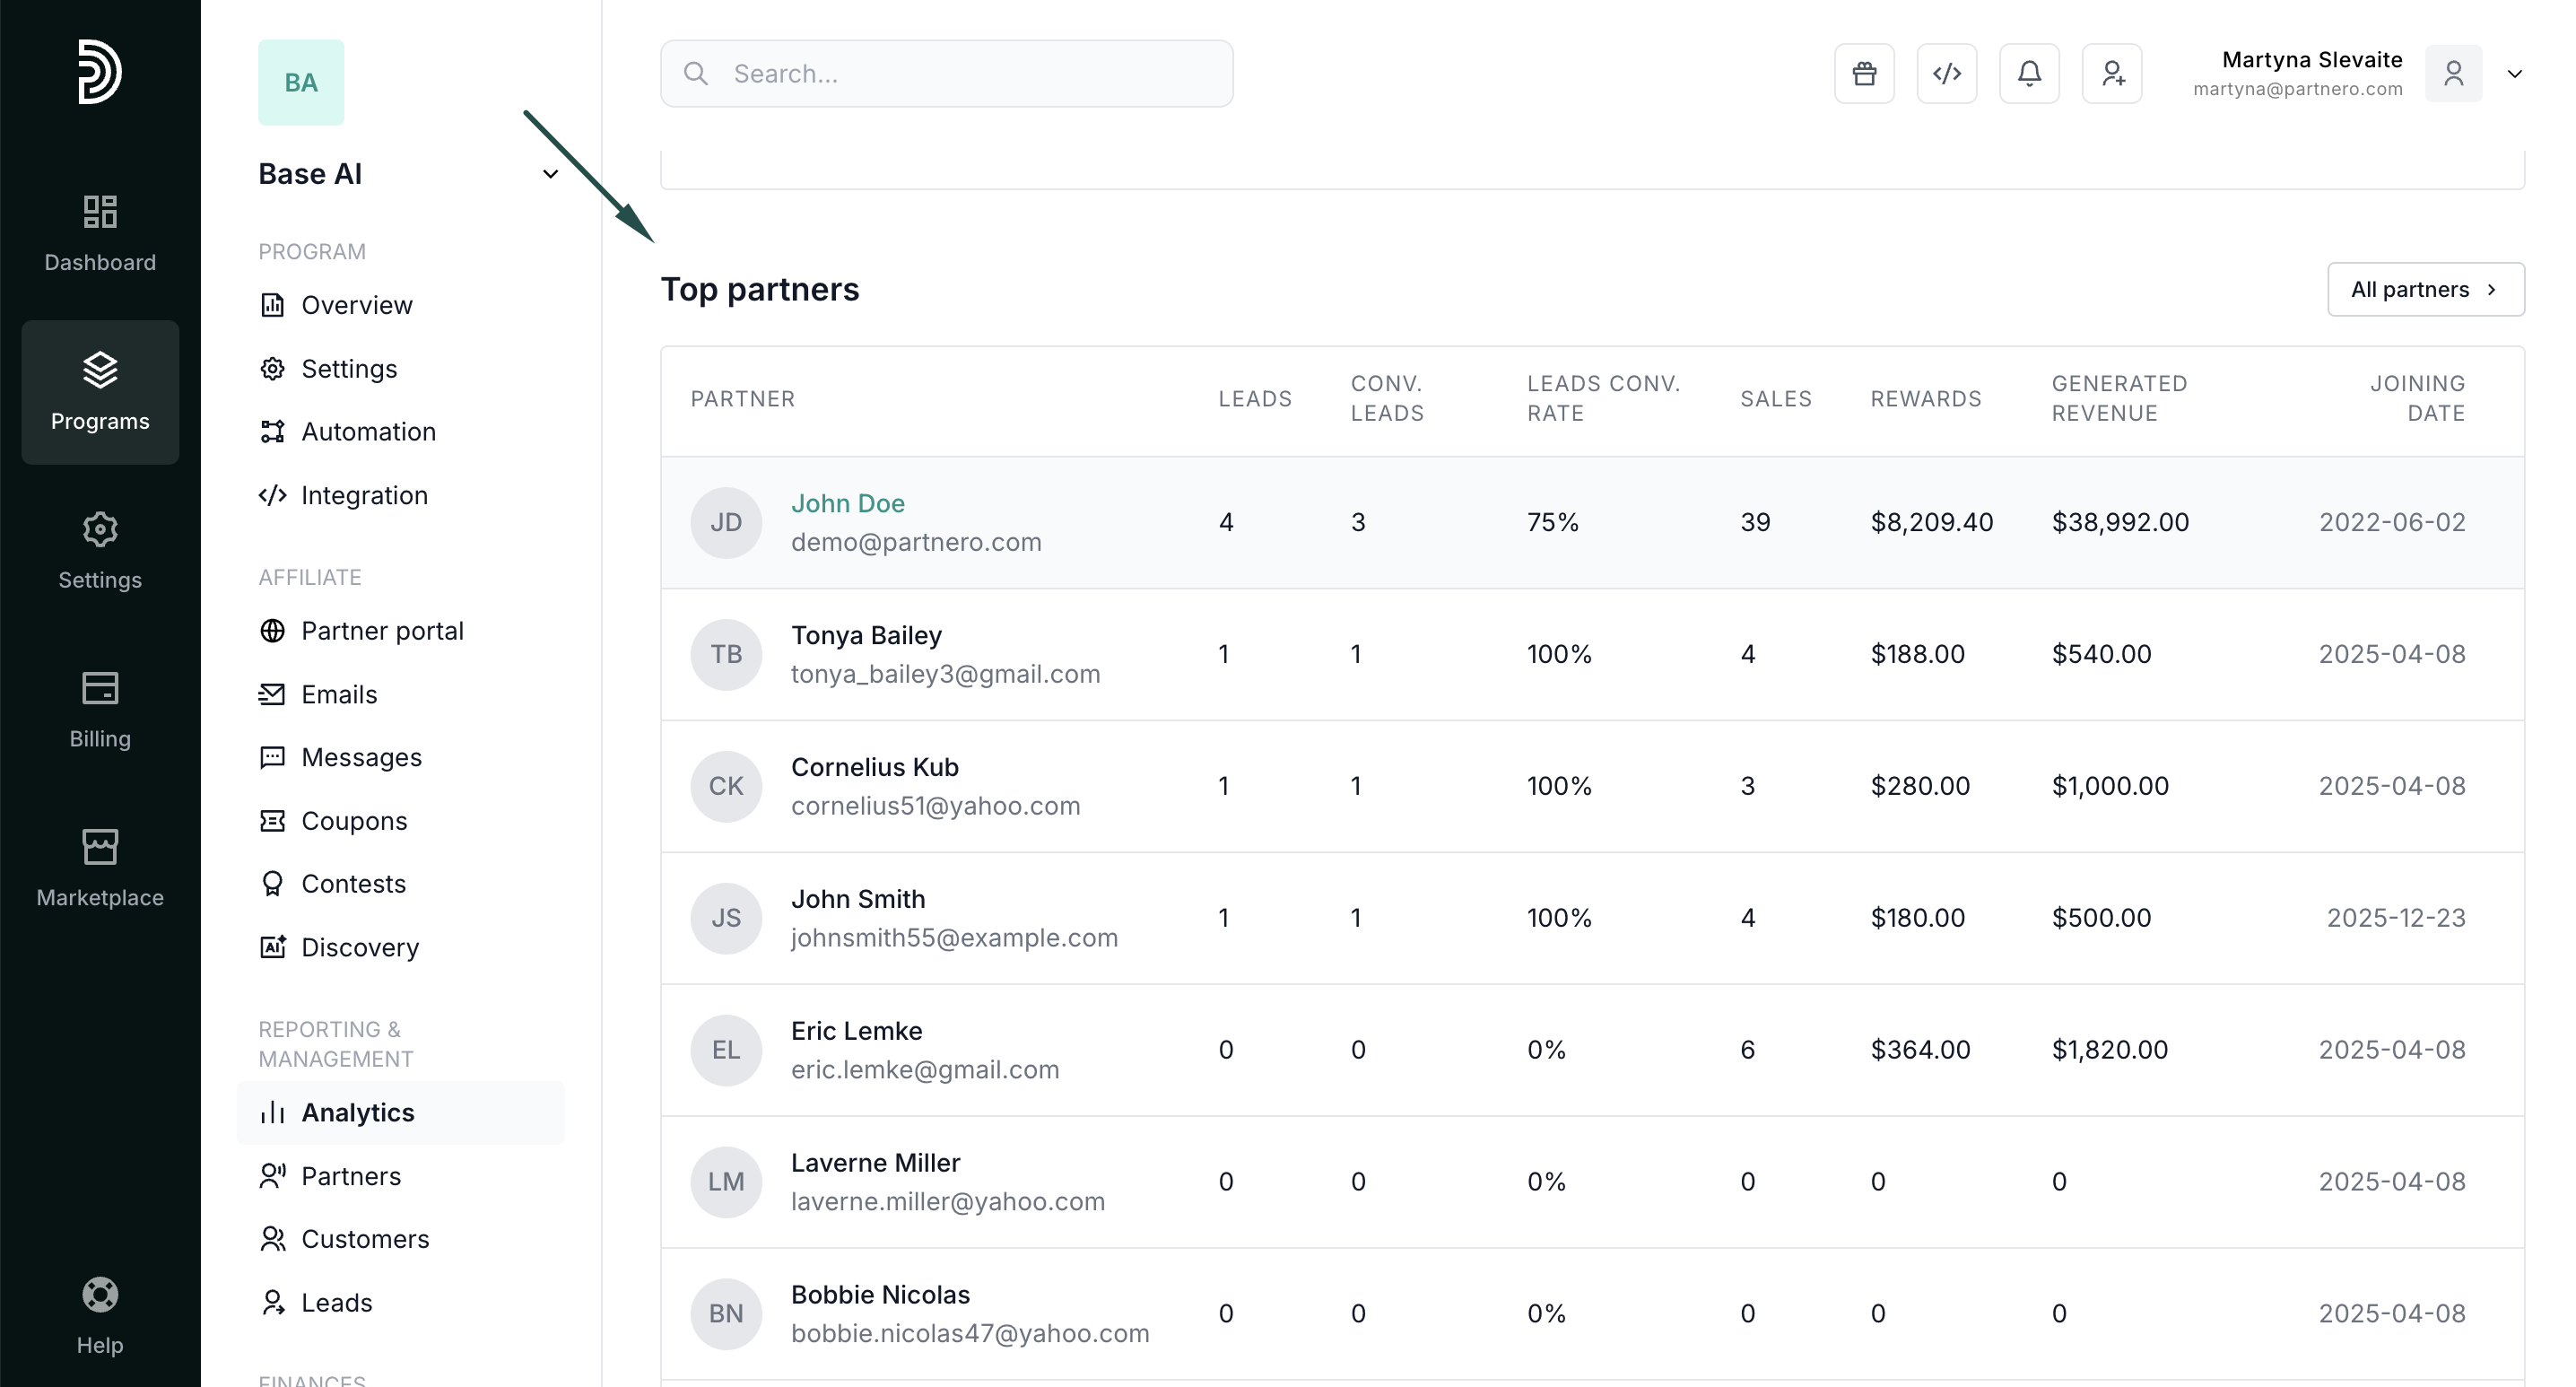Open Partner portal menu item
The height and width of the screenshot is (1387, 2576).
click(x=382, y=631)
